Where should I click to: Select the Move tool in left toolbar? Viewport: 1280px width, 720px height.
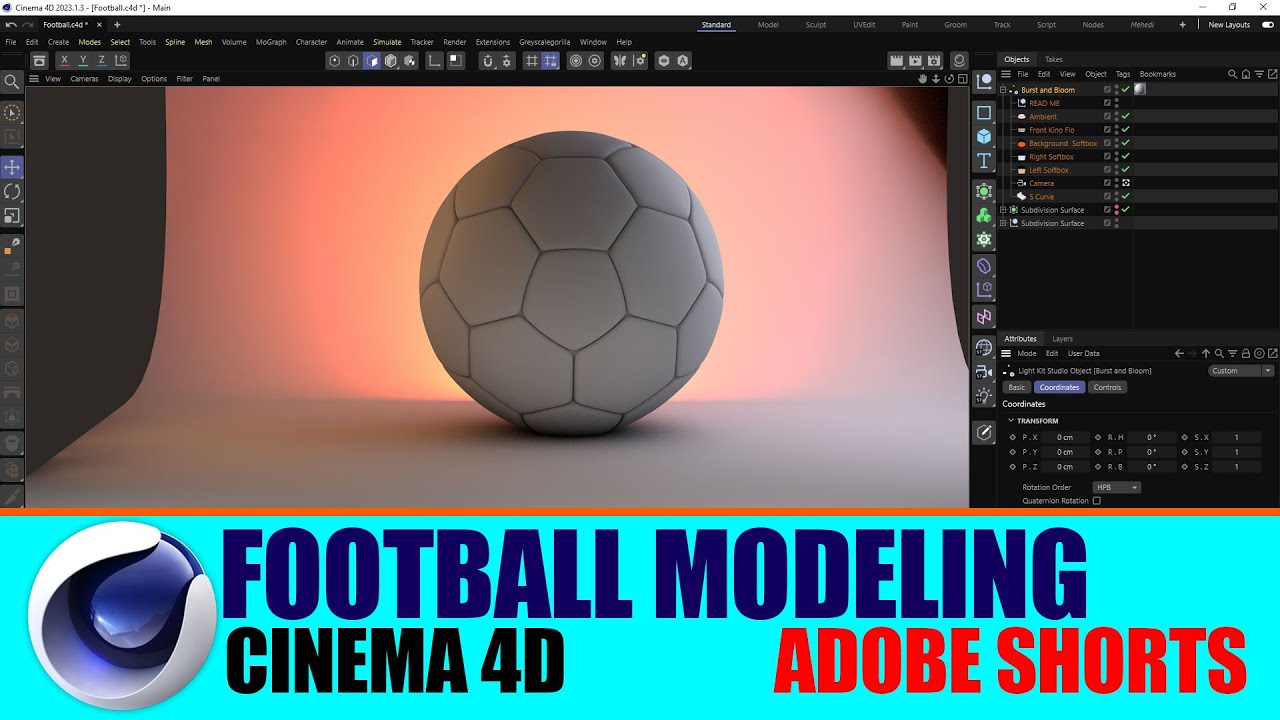point(12,167)
